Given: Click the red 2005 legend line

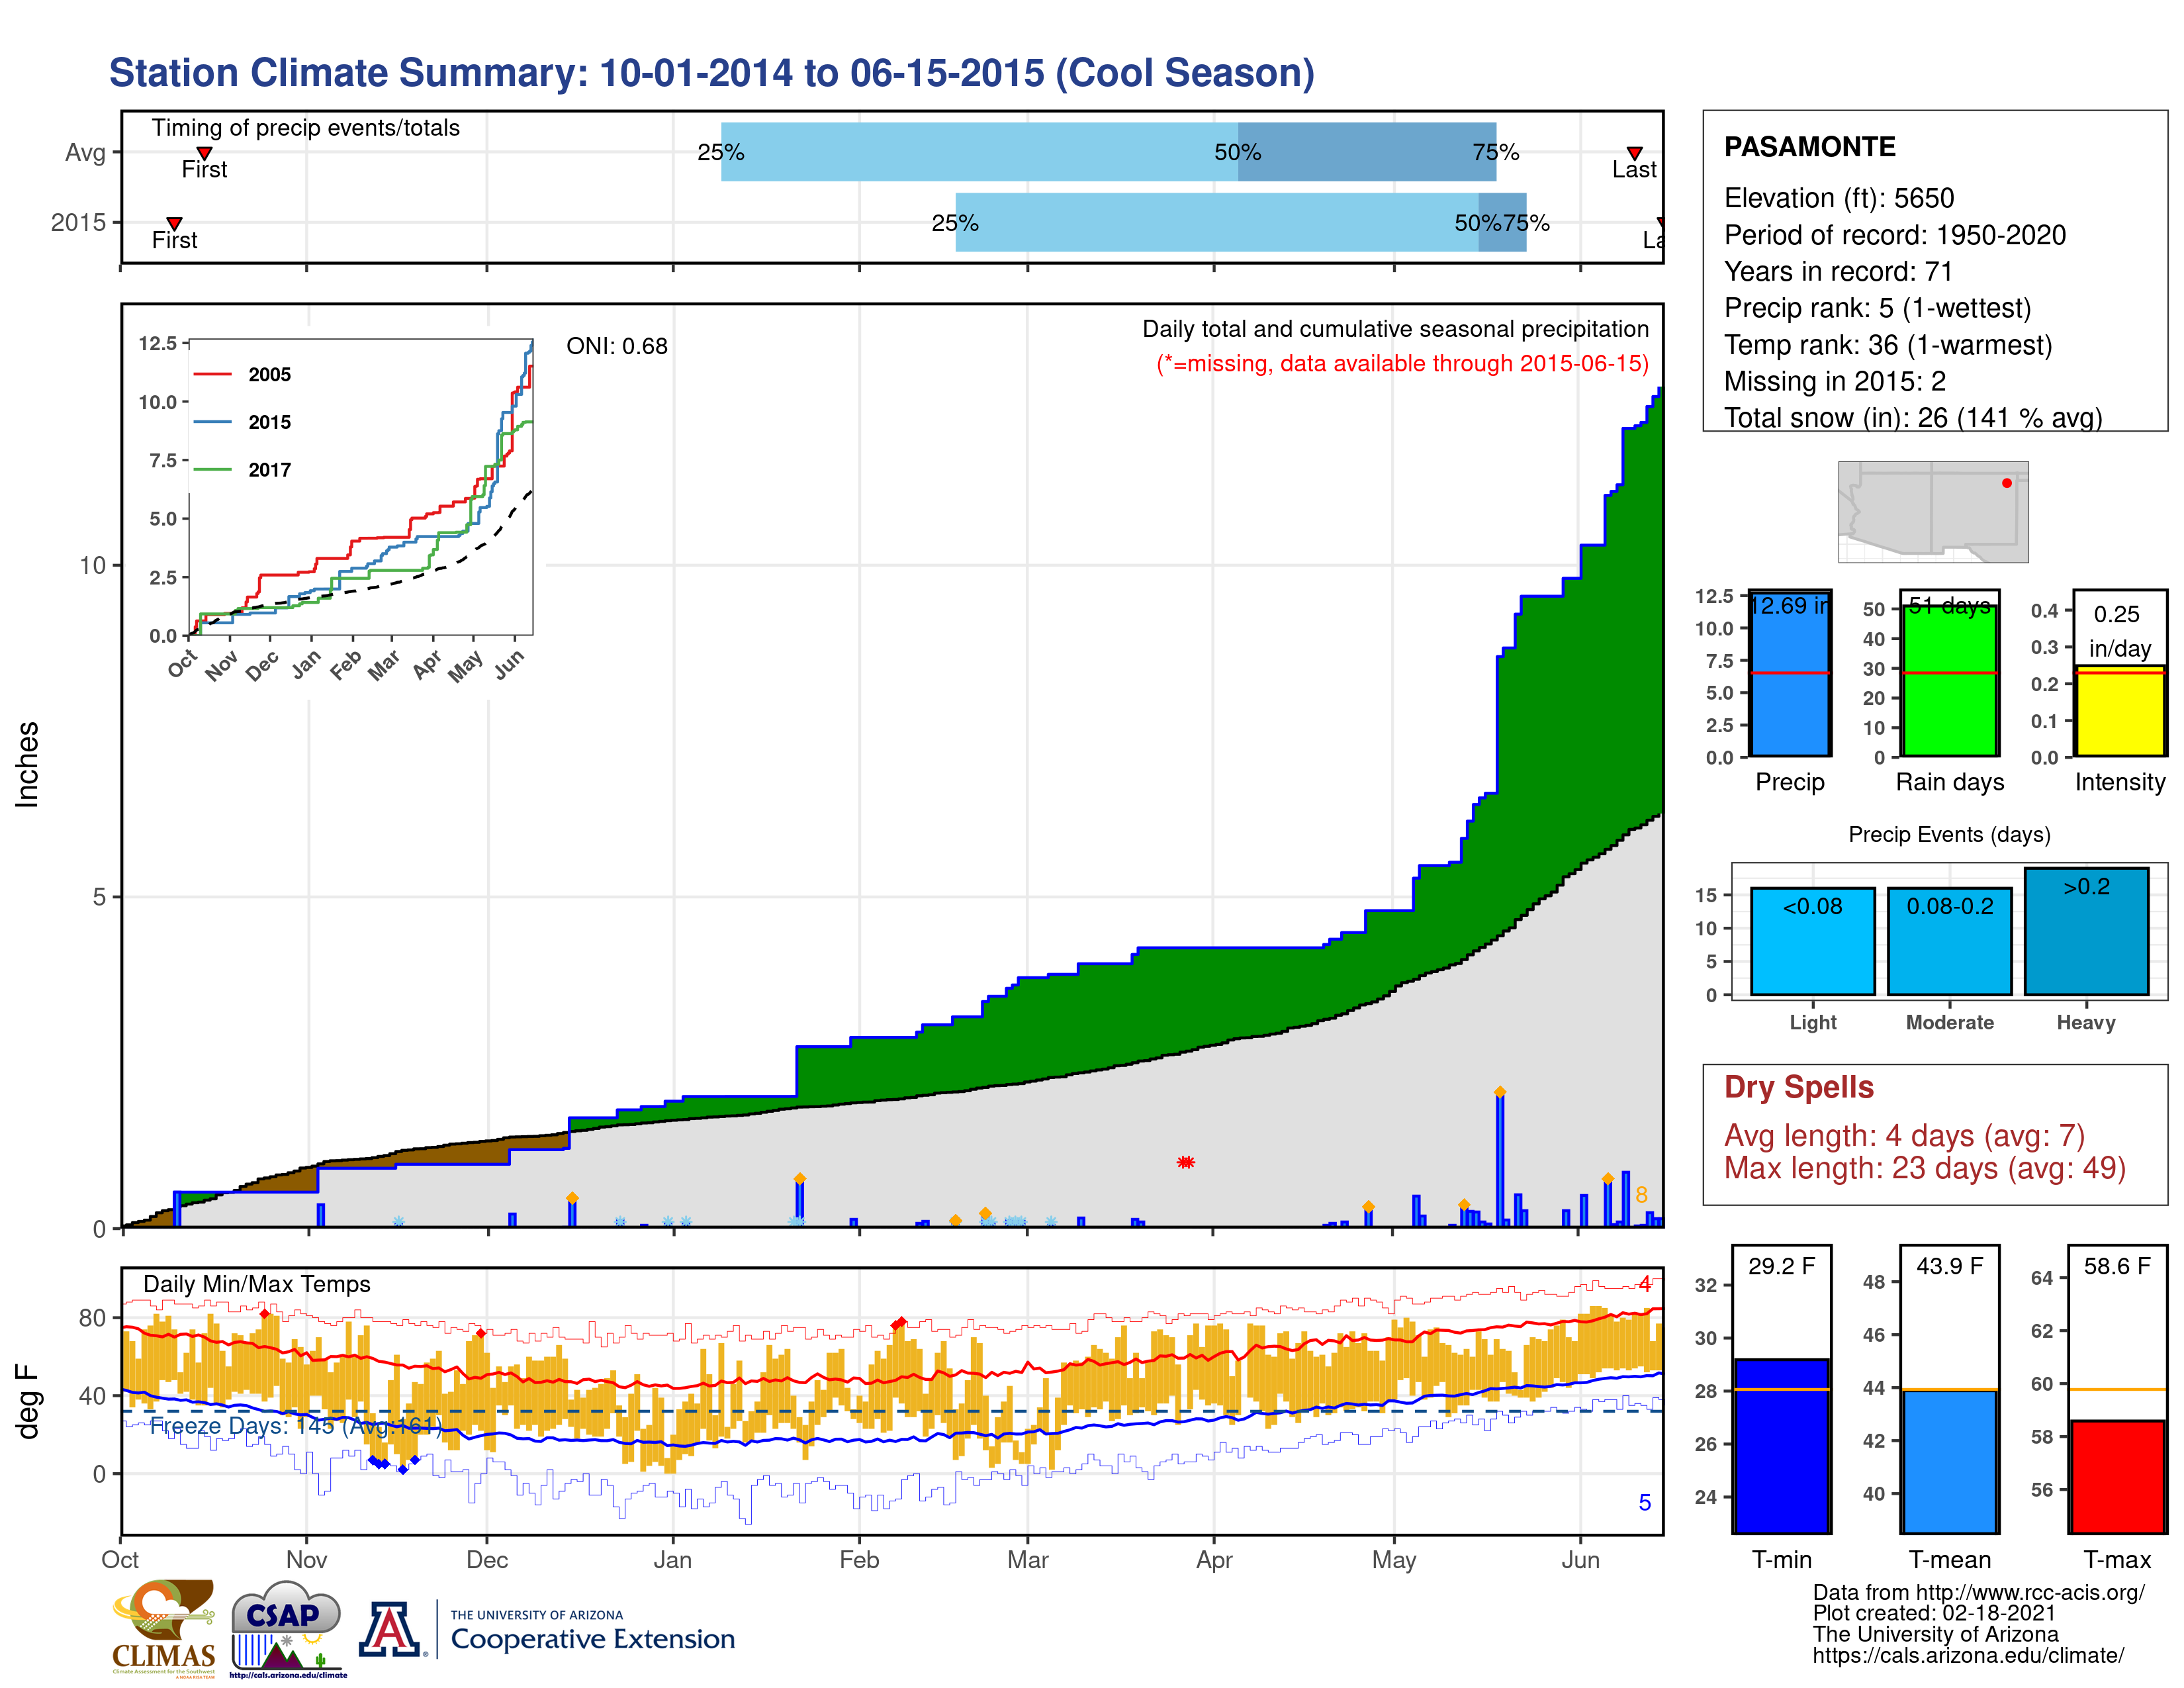Looking at the screenshot, I should click(x=212, y=374).
